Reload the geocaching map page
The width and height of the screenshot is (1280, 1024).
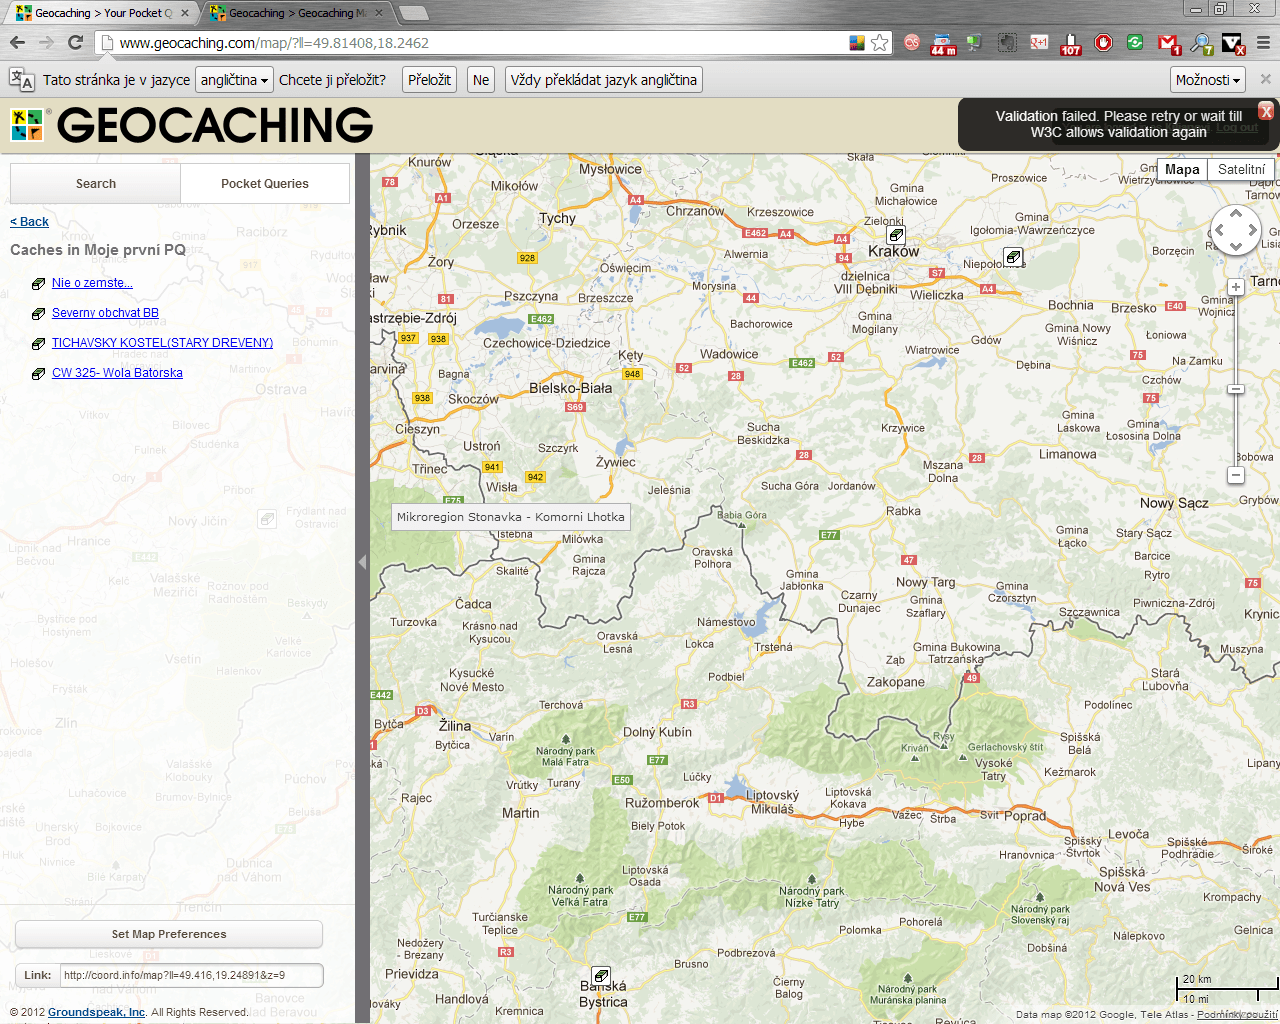pyautogui.click(x=75, y=42)
